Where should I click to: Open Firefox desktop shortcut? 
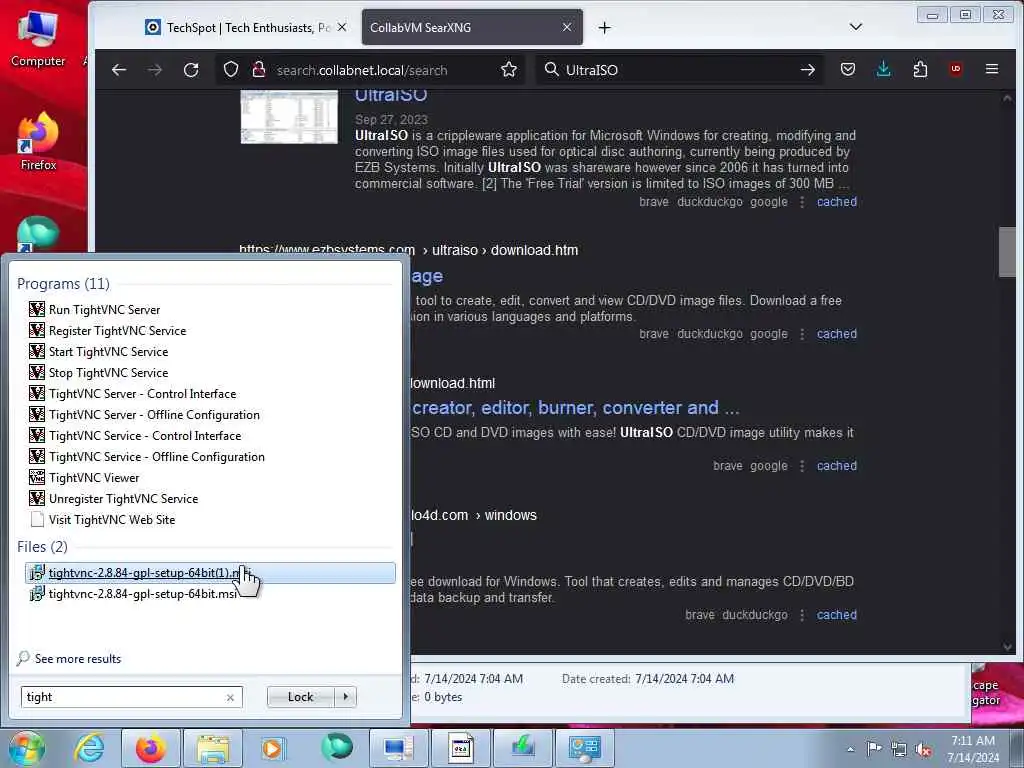pyautogui.click(x=38, y=141)
